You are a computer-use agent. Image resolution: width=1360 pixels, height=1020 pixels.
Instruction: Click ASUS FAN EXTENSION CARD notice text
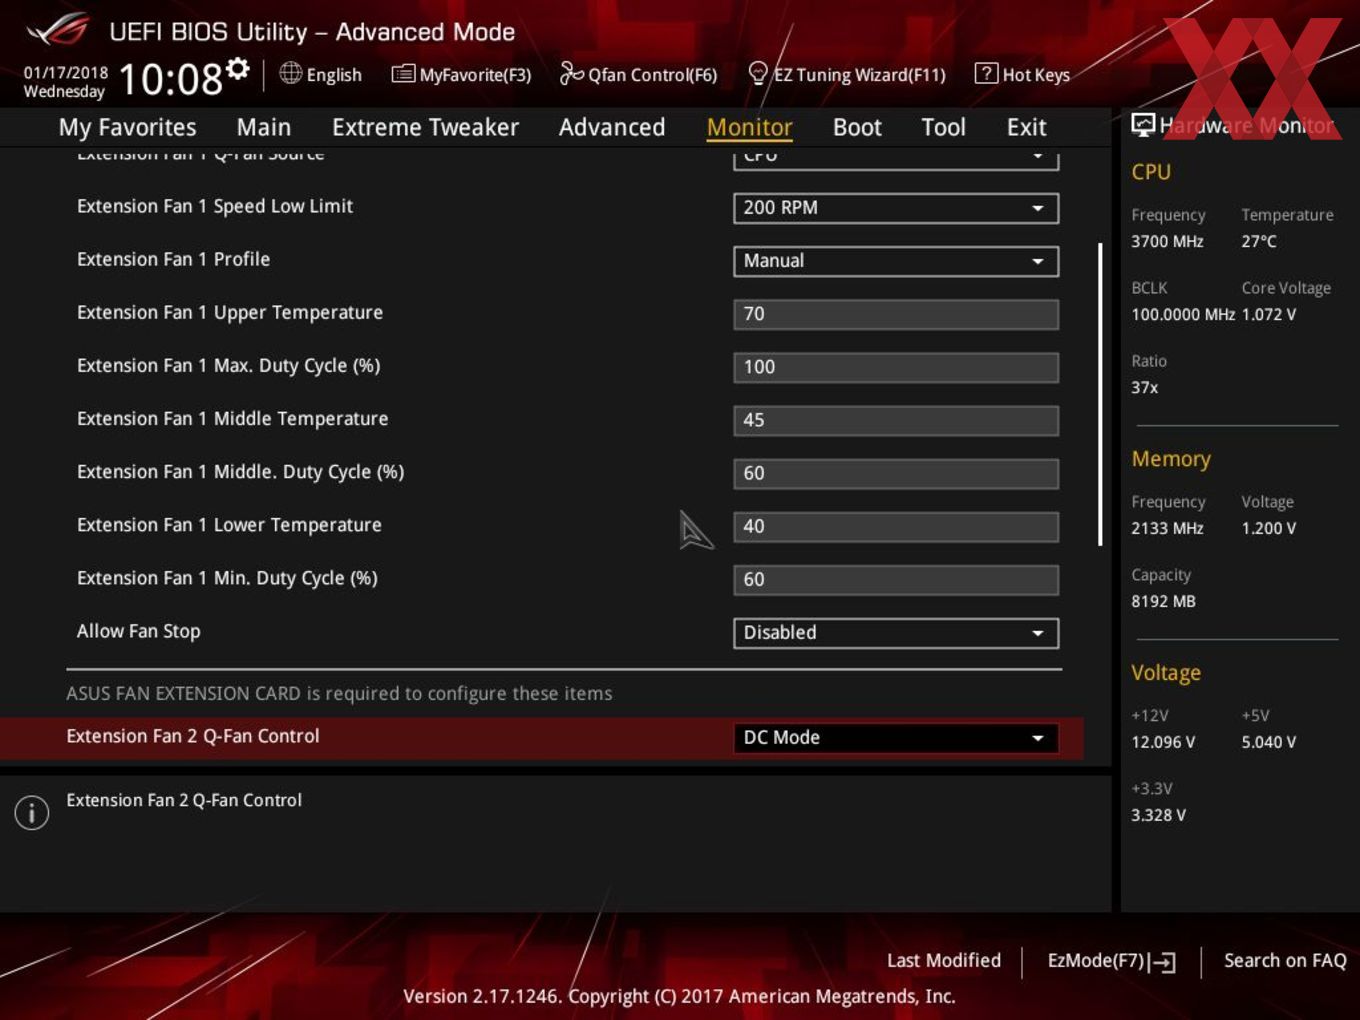tap(339, 693)
